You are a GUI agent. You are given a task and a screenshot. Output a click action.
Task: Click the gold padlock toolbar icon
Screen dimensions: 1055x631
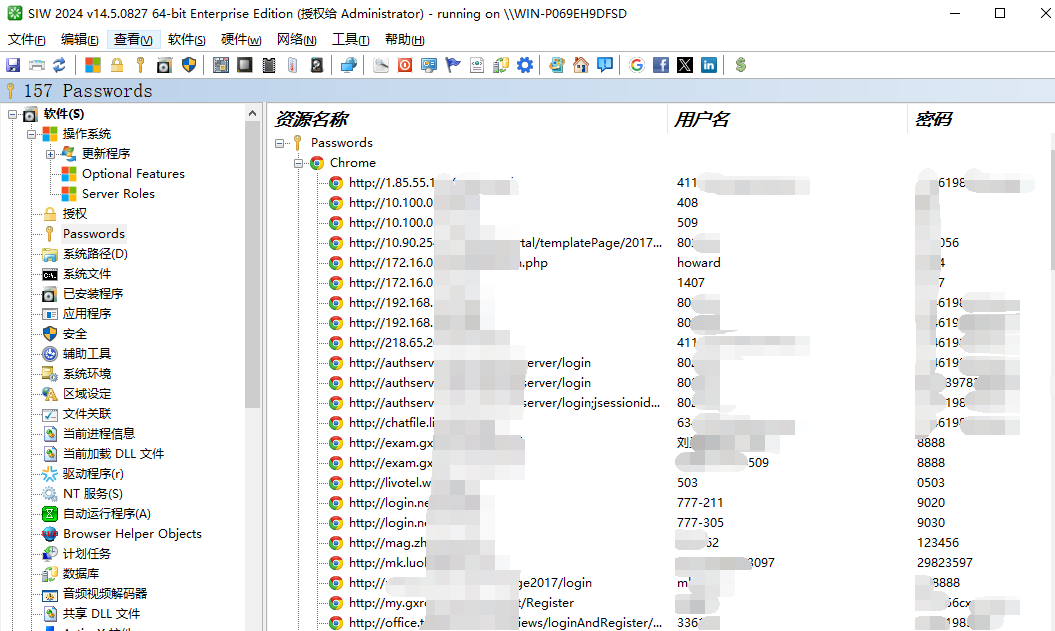(x=117, y=65)
